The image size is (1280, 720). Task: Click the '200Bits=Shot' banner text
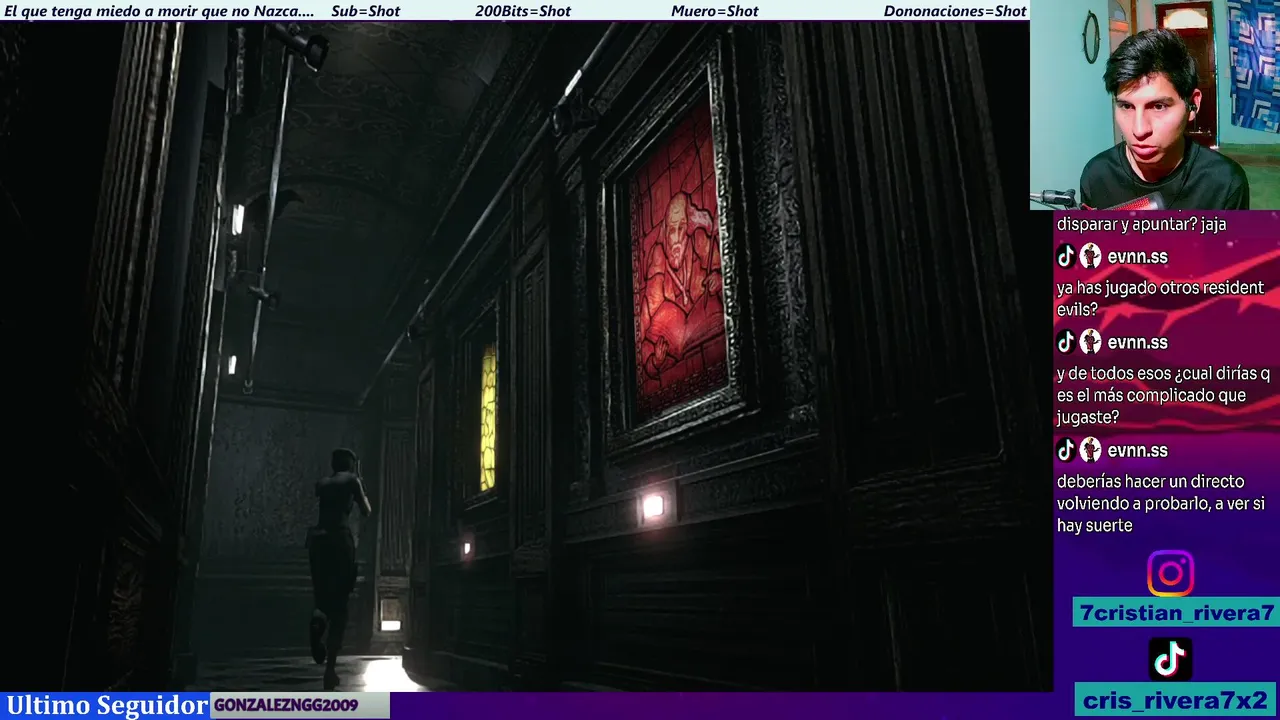523,11
